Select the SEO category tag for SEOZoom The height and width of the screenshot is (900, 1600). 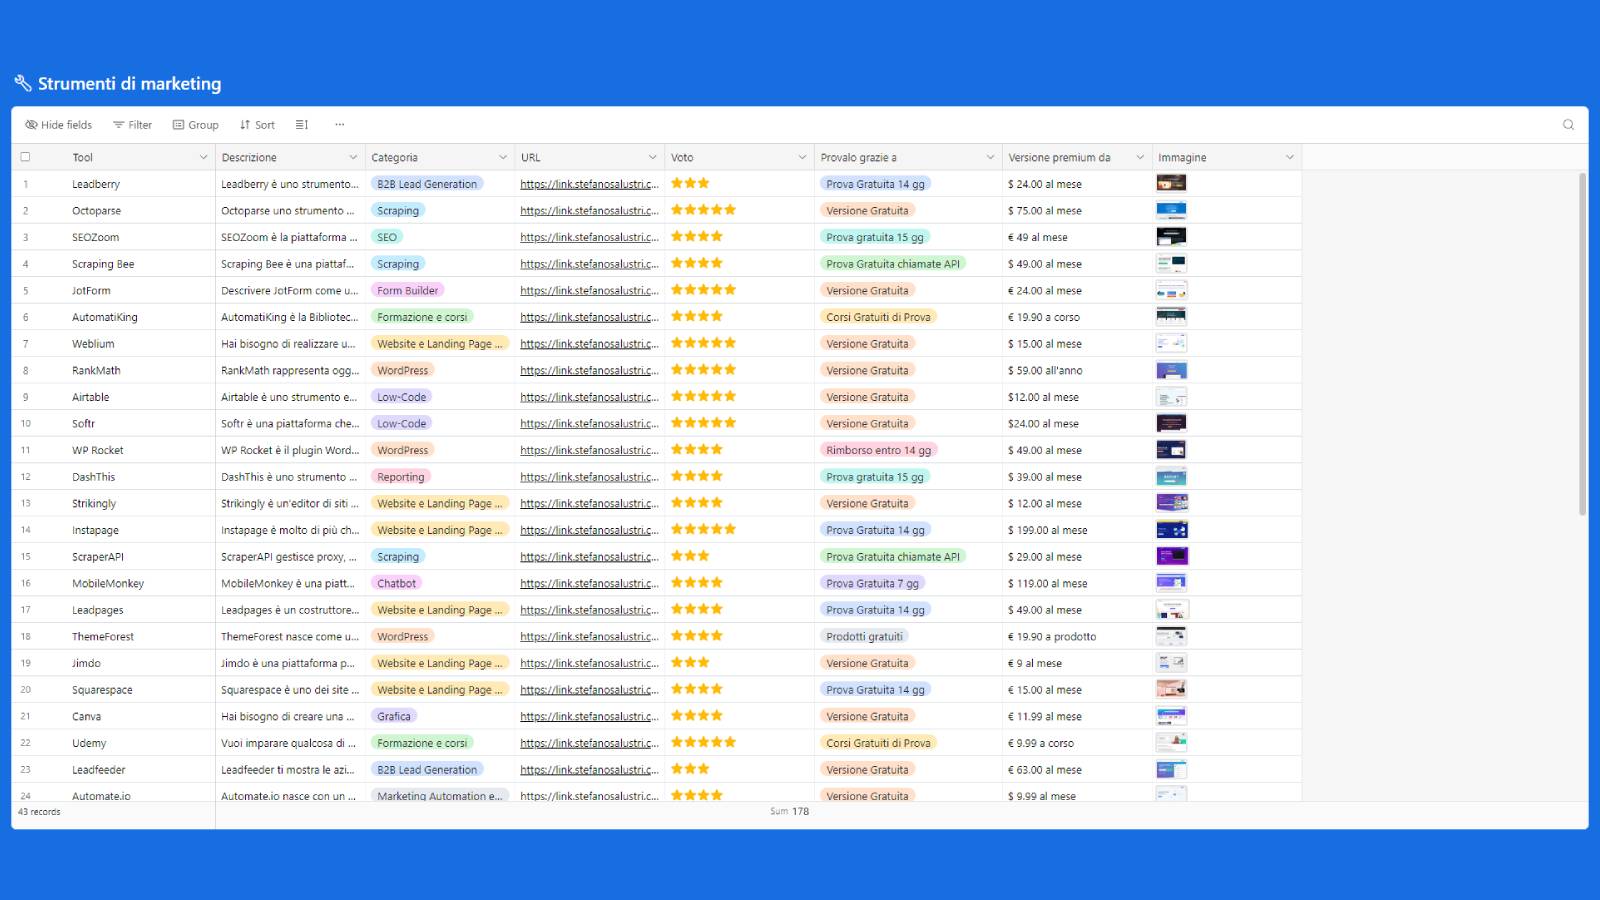click(387, 237)
